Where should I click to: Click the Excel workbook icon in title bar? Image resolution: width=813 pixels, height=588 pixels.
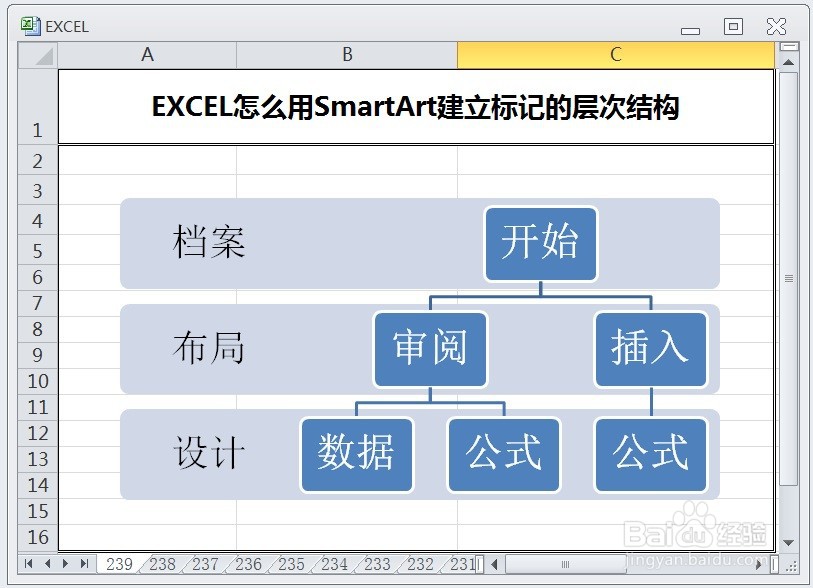click(31, 26)
